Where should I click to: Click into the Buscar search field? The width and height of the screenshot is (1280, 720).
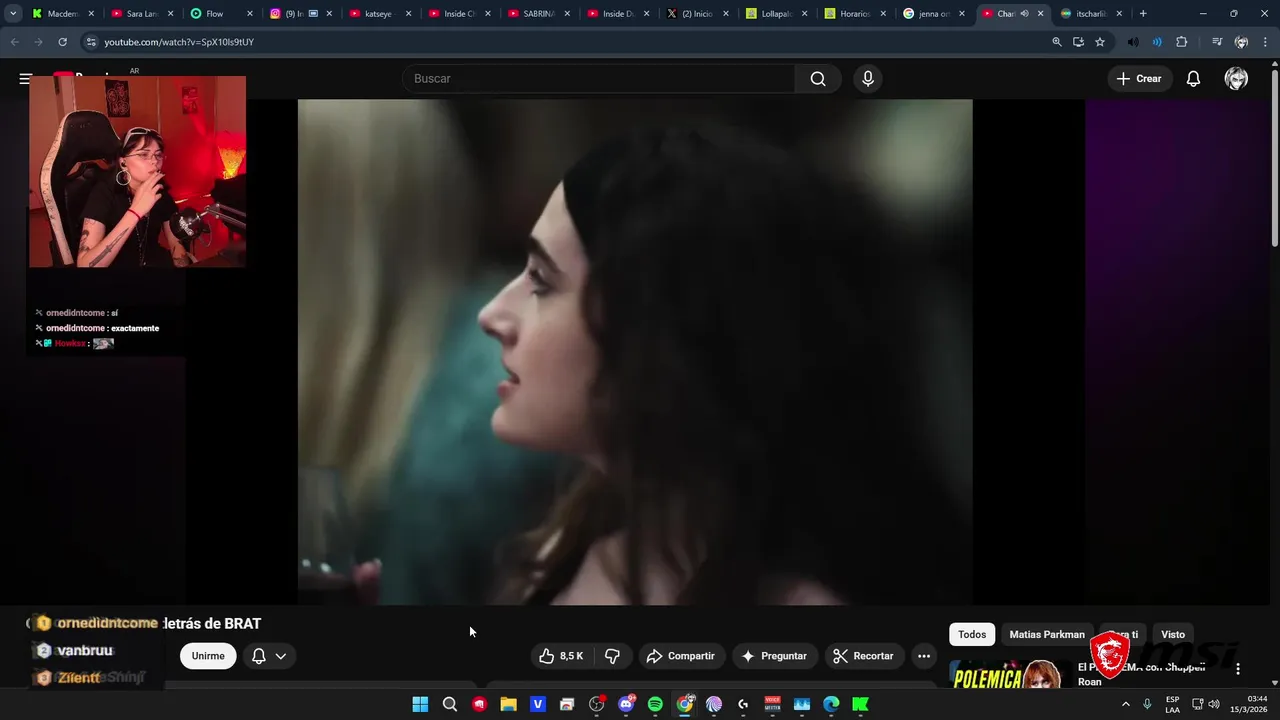click(x=599, y=79)
